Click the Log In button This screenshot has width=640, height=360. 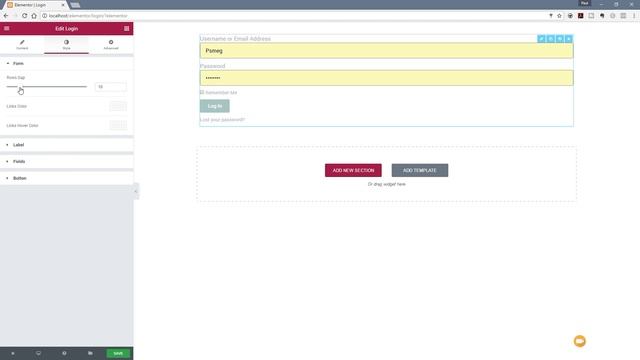tap(215, 106)
